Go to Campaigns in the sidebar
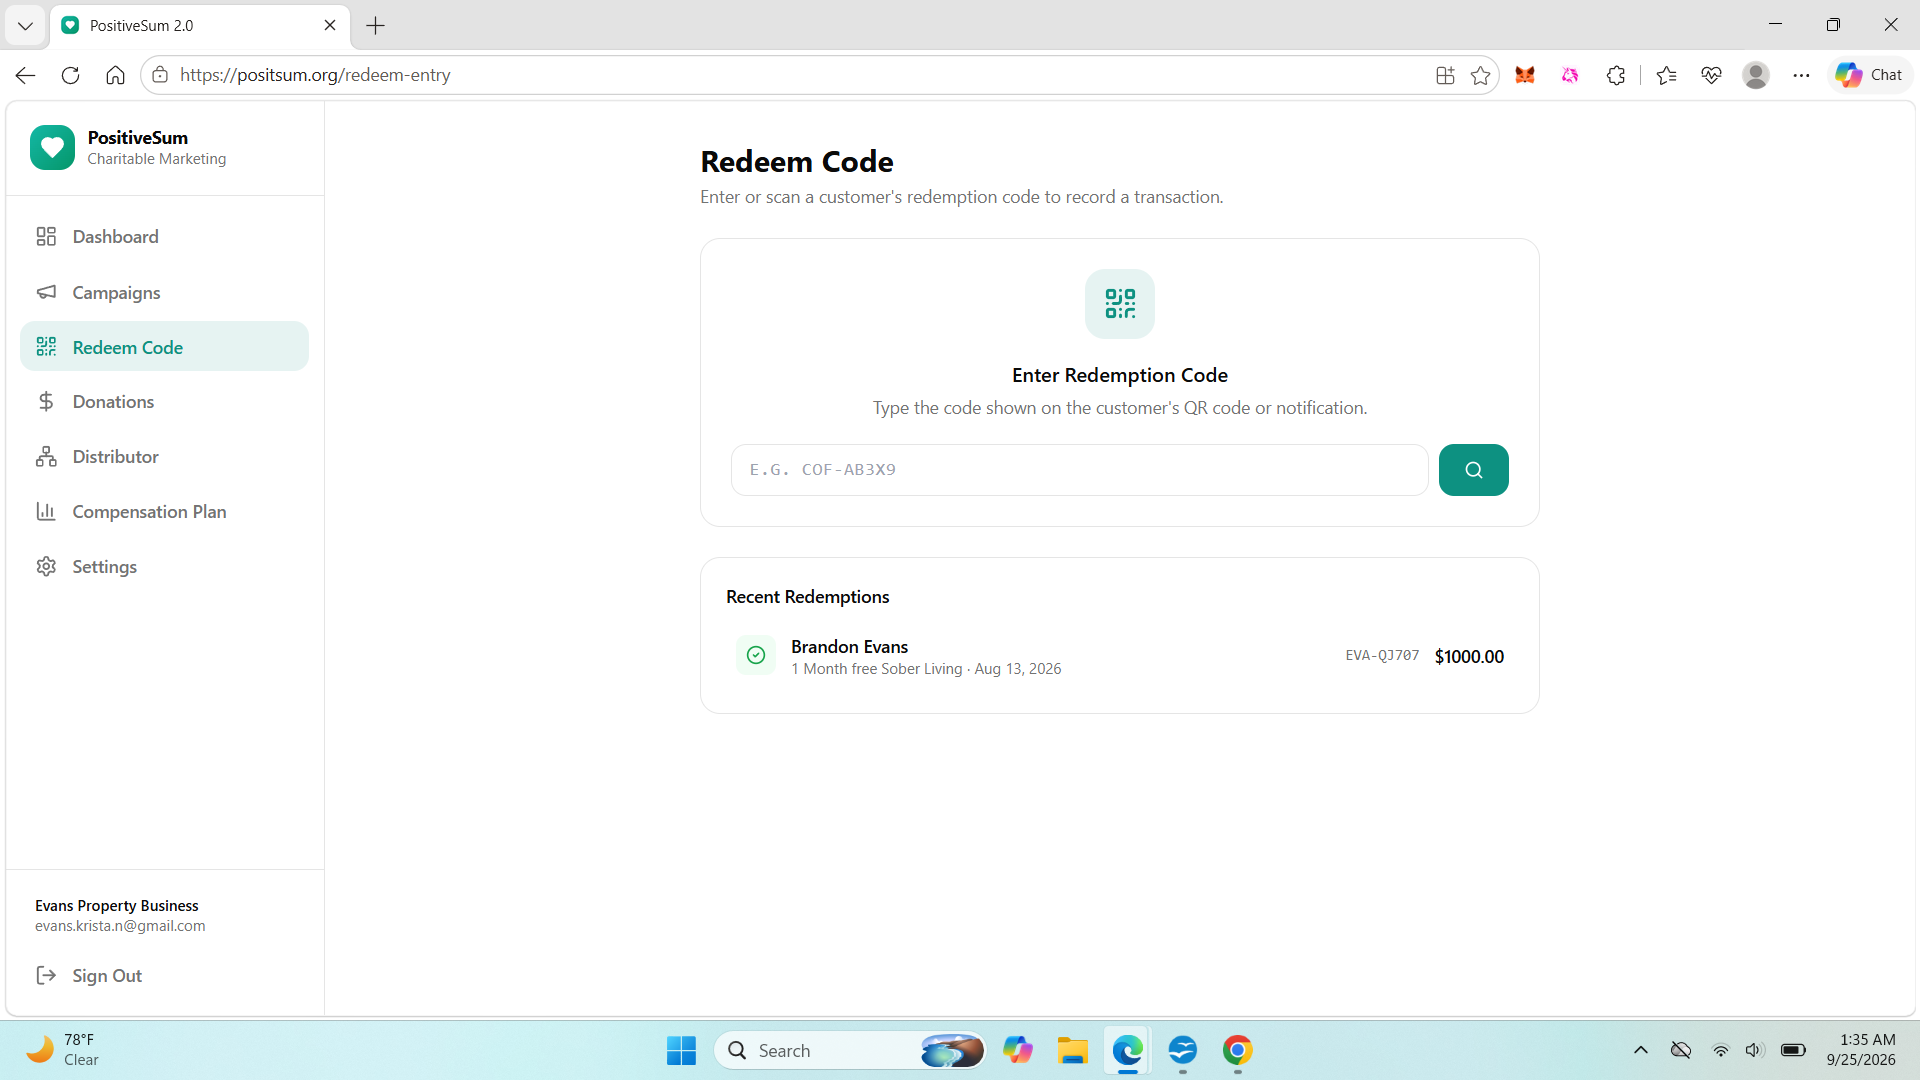Image resolution: width=1920 pixels, height=1080 pixels. [164, 292]
